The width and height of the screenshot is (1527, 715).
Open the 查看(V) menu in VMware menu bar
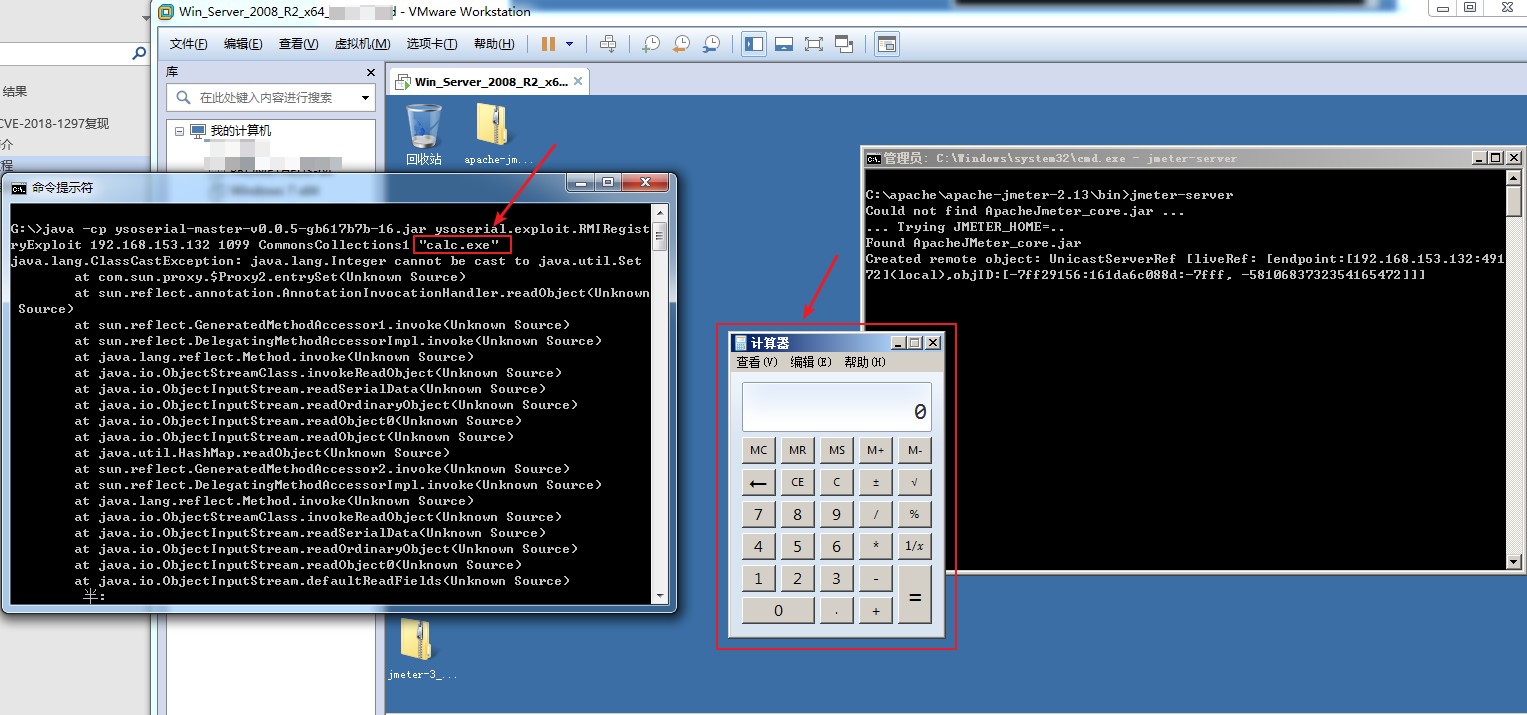(298, 44)
